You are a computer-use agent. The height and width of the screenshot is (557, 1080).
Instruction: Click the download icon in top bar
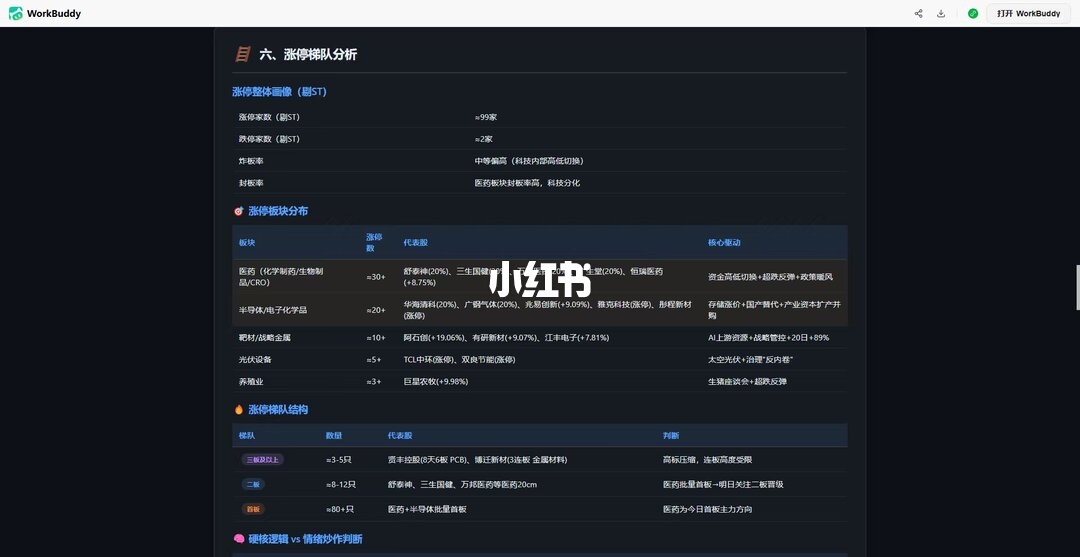pyautogui.click(x=941, y=13)
